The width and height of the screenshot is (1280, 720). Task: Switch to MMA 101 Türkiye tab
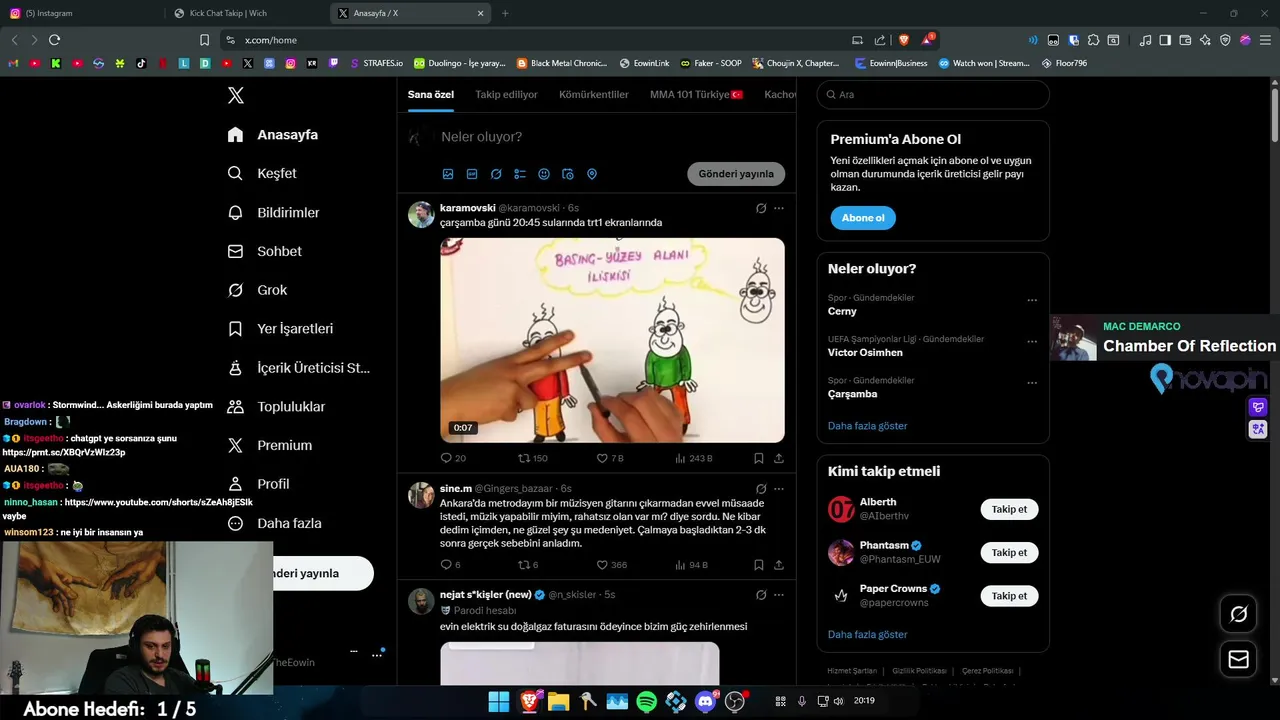pyautogui.click(x=697, y=94)
